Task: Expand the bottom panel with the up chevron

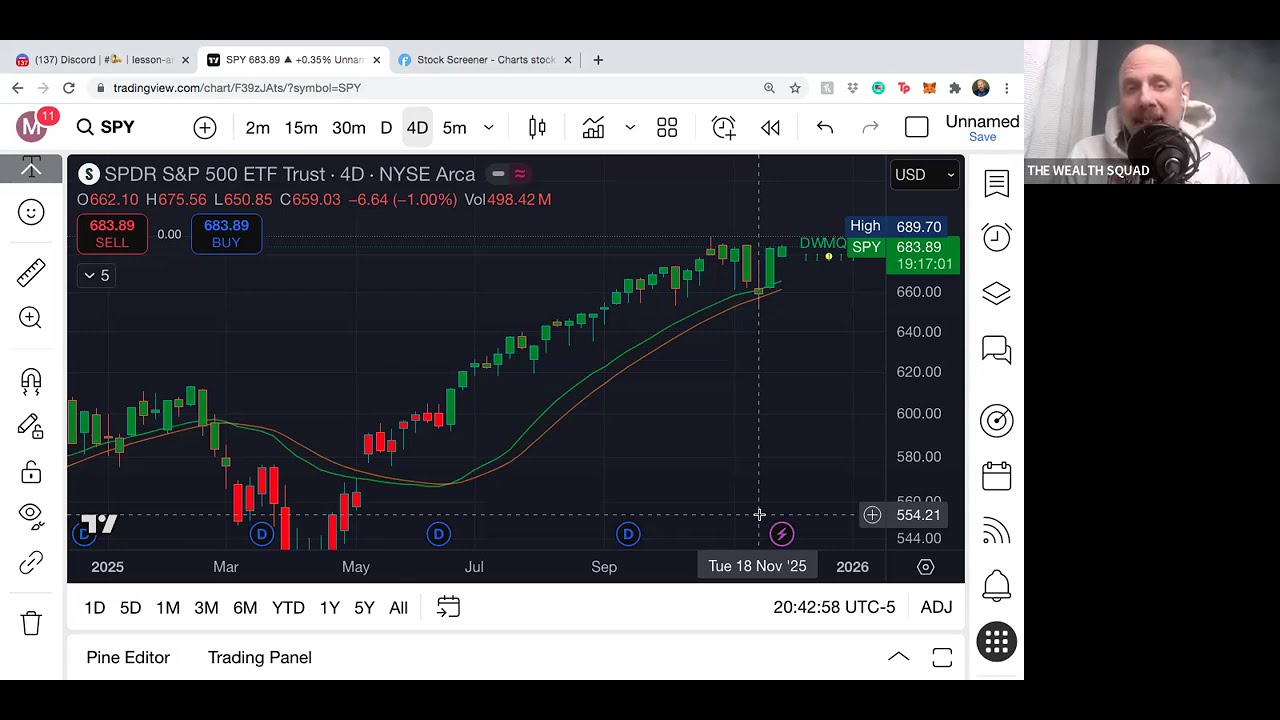Action: (898, 657)
